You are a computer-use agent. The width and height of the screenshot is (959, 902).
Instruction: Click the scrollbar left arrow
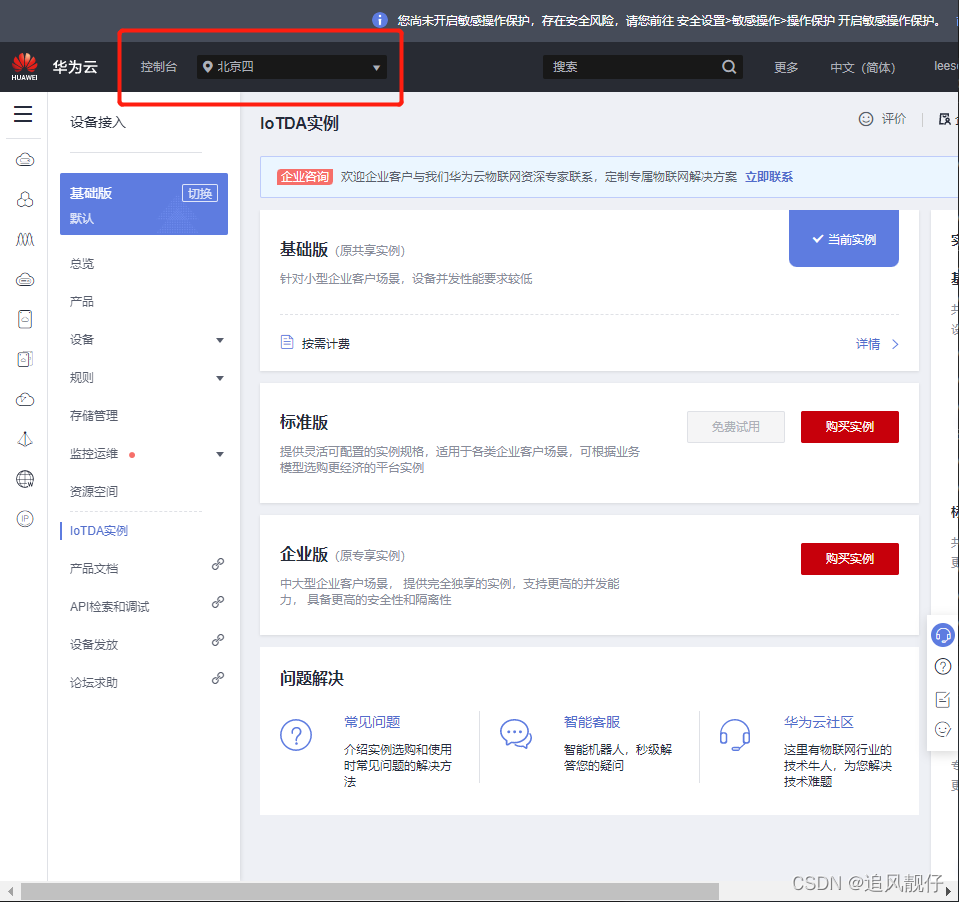[x=10, y=892]
